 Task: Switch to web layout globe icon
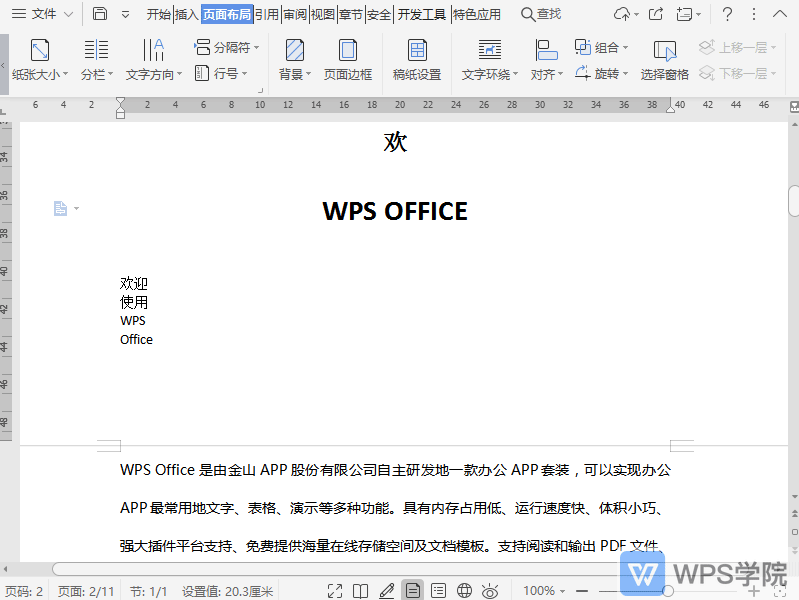[x=464, y=591]
